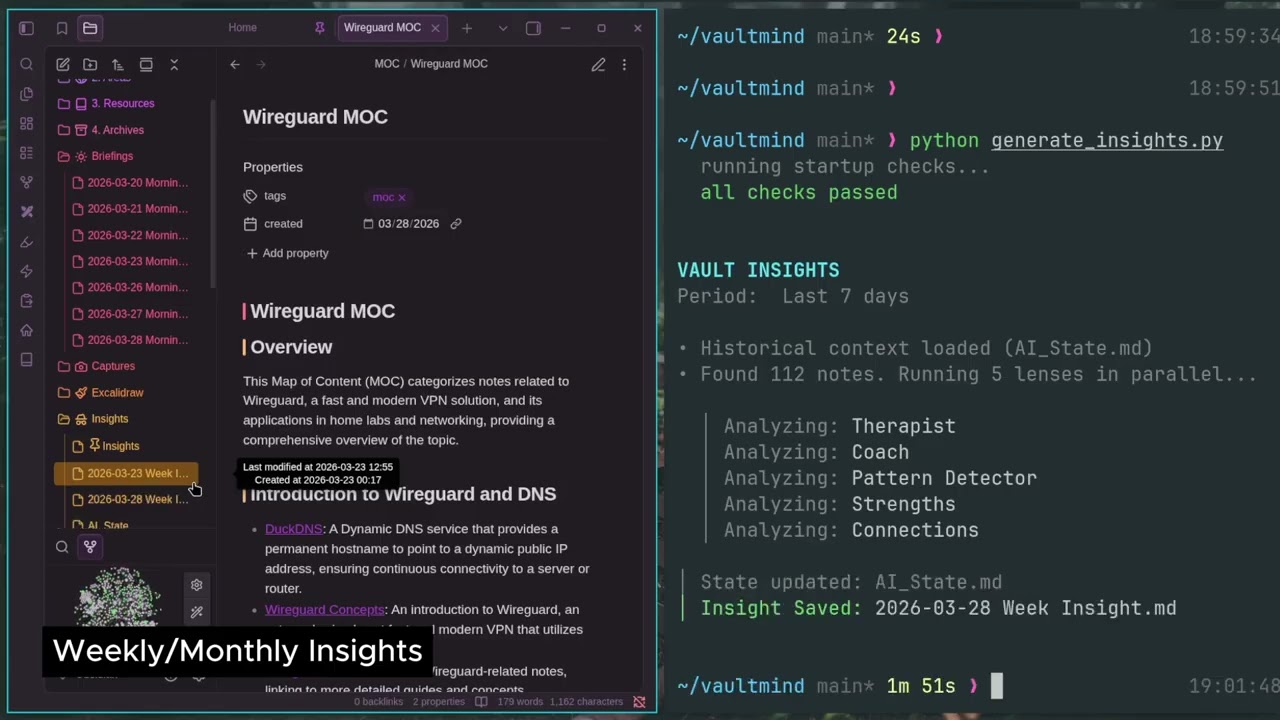Click the created date field 03/28/2026
The height and width of the screenshot is (720, 1280).
(408, 224)
